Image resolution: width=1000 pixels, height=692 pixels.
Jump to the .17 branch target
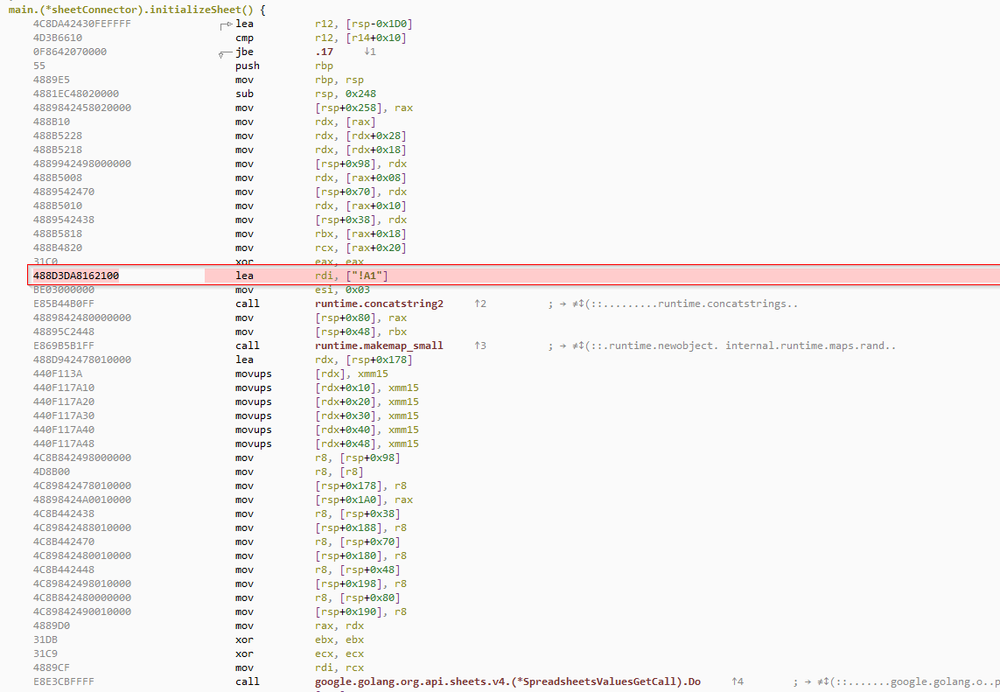click(324, 52)
